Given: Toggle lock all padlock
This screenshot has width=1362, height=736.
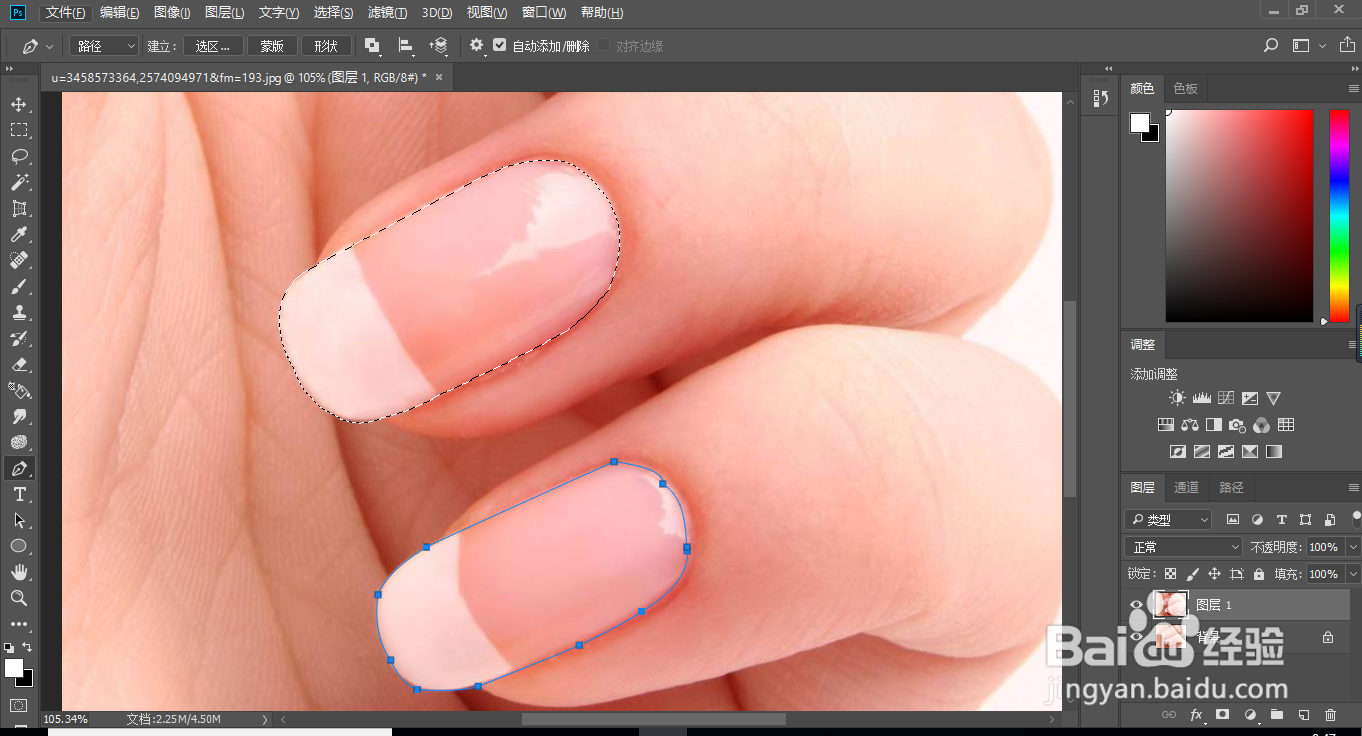Looking at the screenshot, I should (x=1258, y=574).
